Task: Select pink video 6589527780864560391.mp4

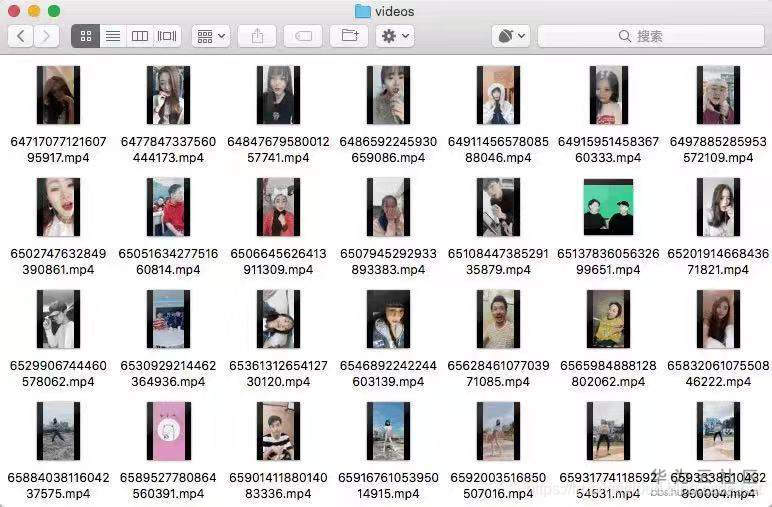Action: click(168, 431)
